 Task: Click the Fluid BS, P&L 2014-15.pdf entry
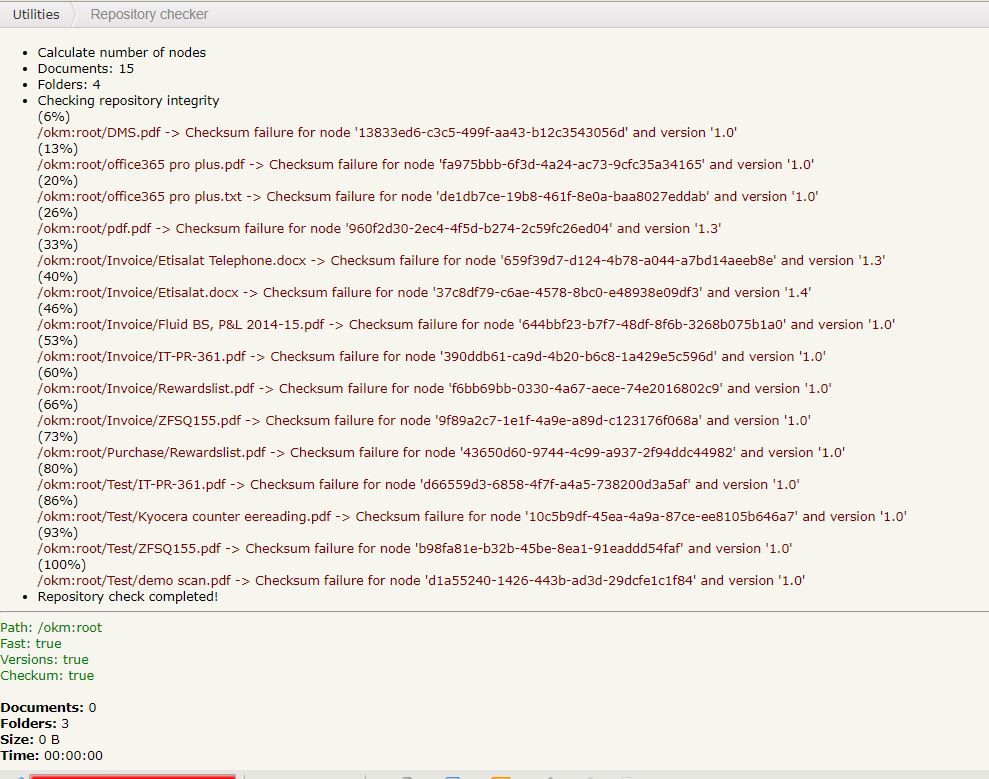pos(466,324)
